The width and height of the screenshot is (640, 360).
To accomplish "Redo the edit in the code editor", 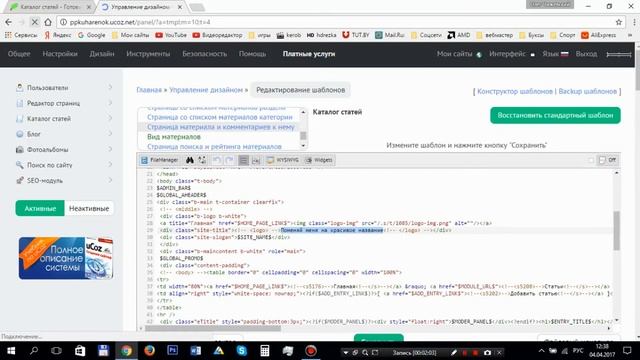I will coord(229,160).
